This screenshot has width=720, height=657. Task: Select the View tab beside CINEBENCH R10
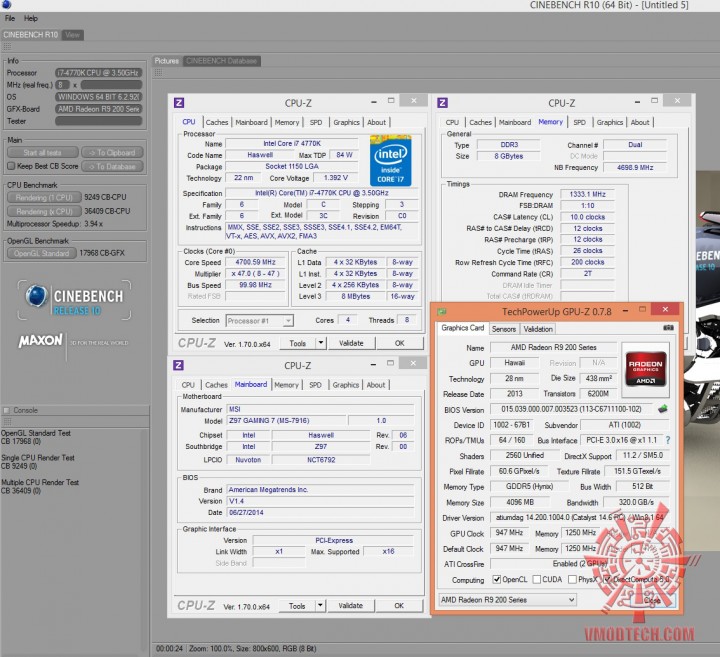pyautogui.click(x=72, y=35)
